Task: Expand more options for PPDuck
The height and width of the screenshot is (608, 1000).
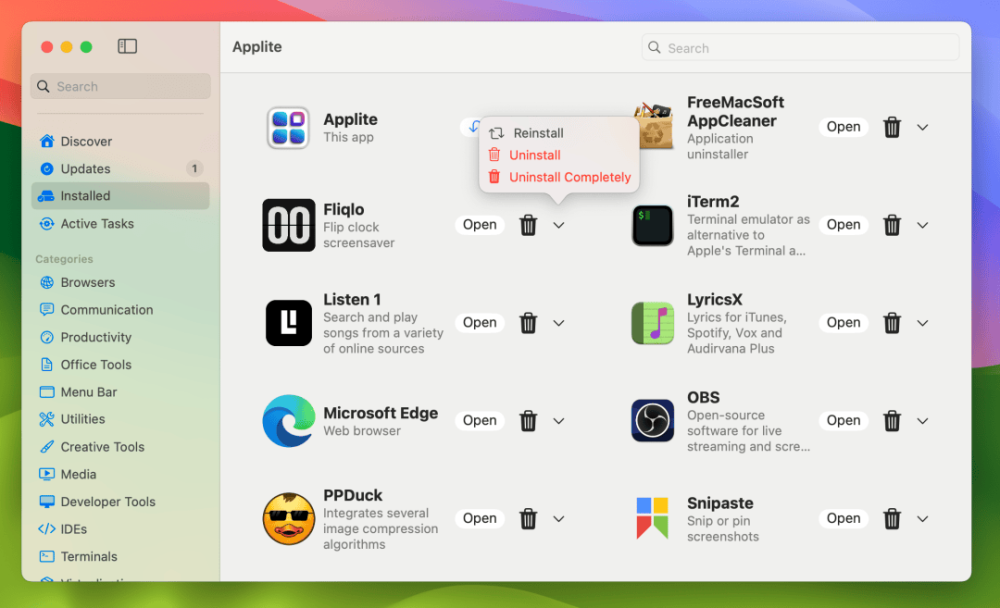Action: point(559,519)
